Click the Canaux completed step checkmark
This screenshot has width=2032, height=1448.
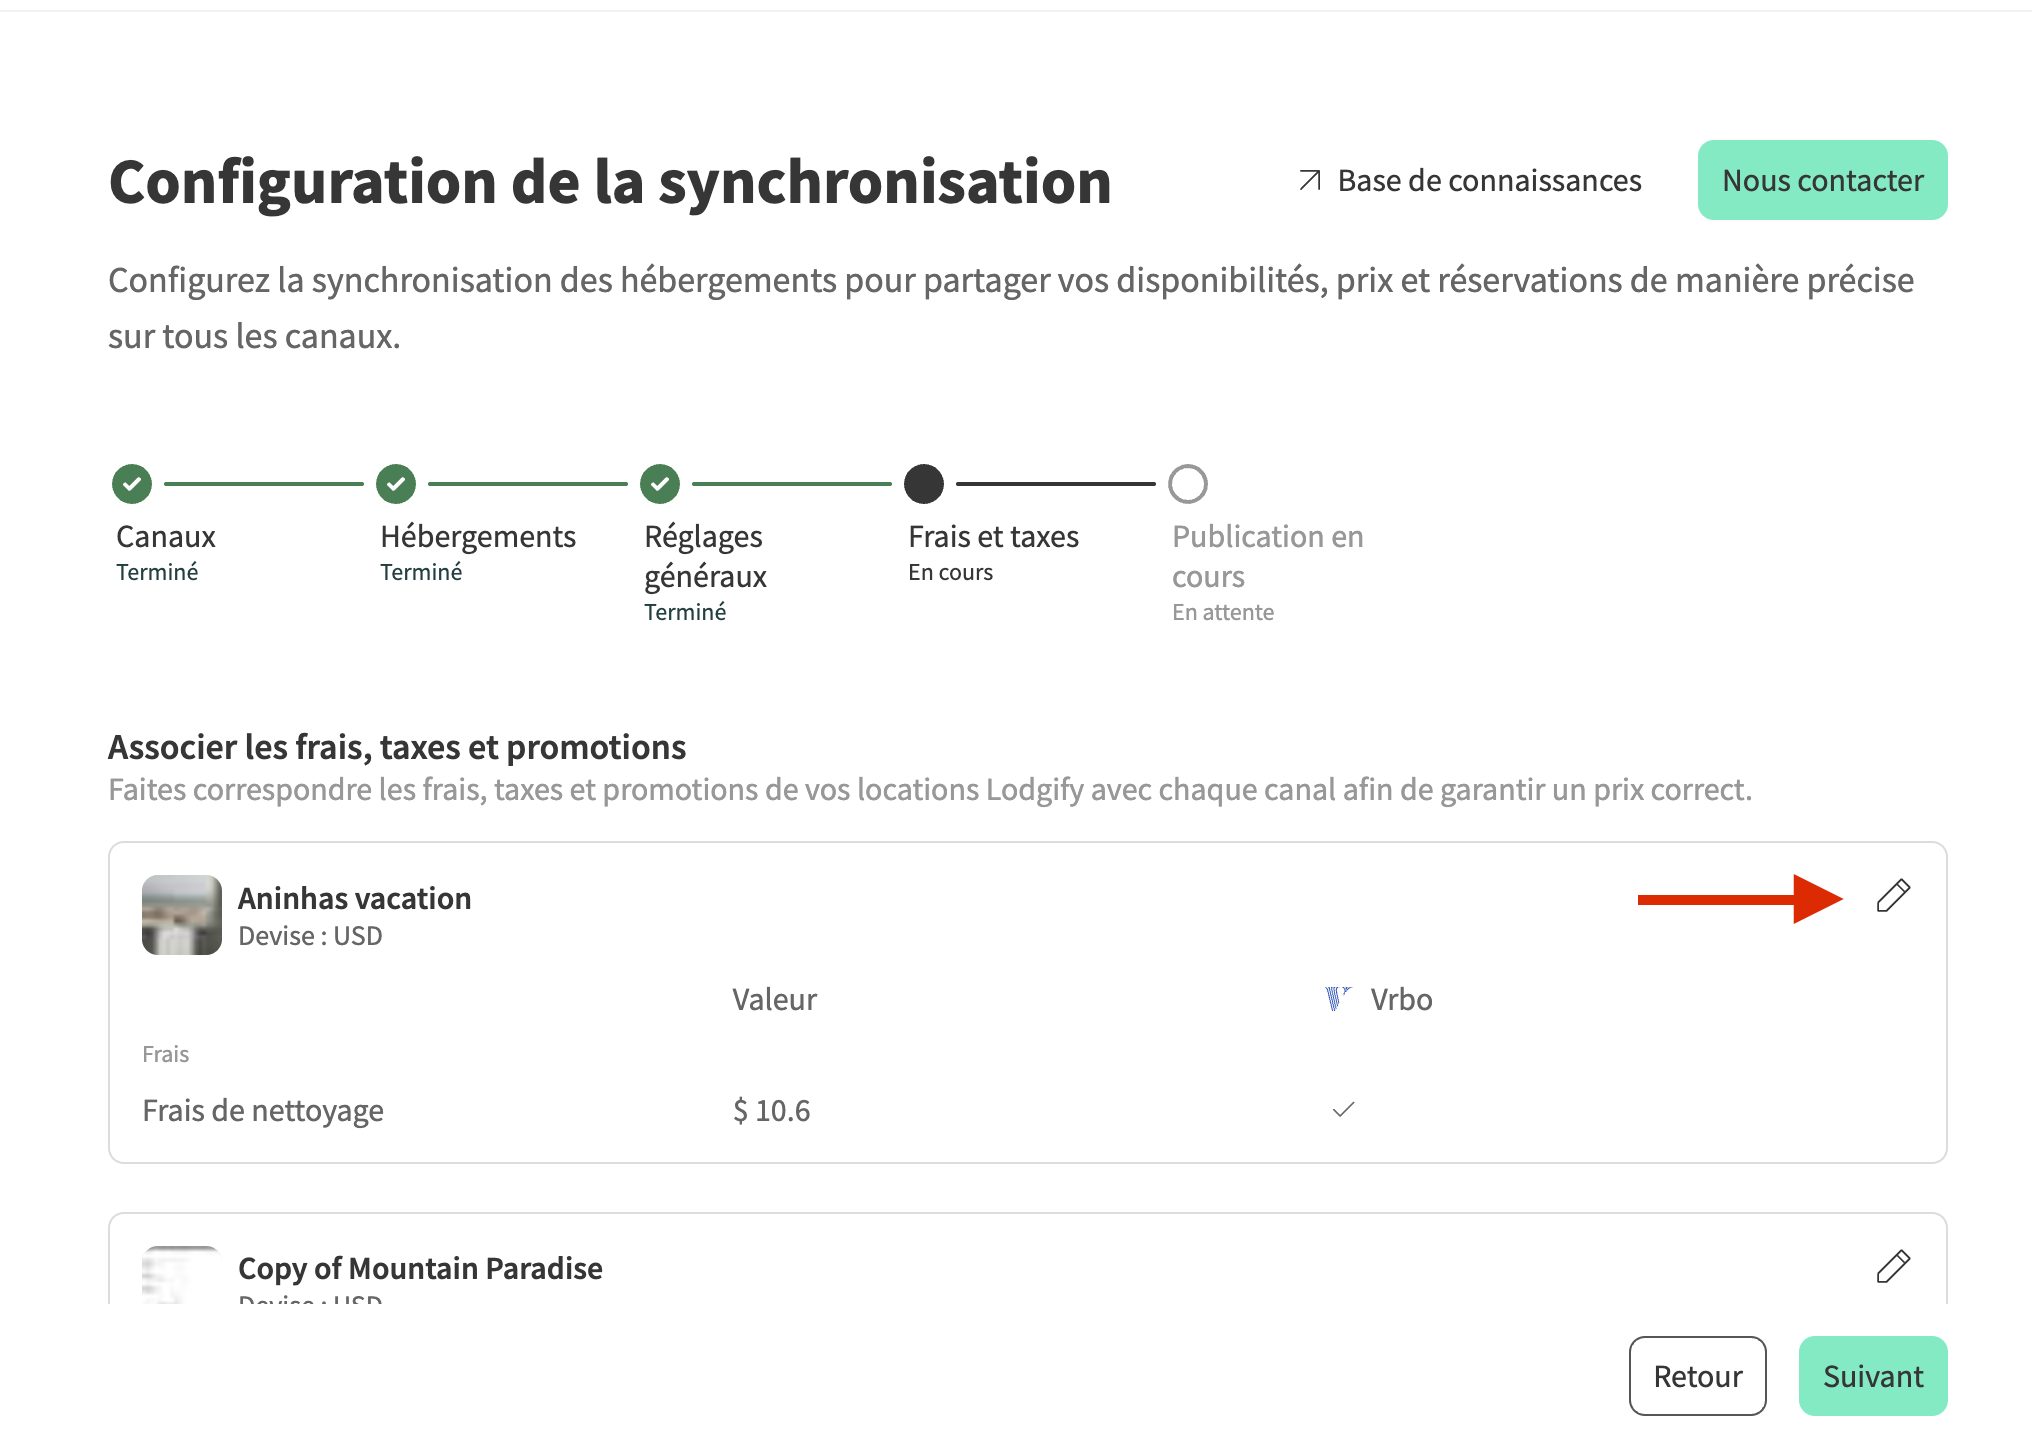click(x=132, y=484)
